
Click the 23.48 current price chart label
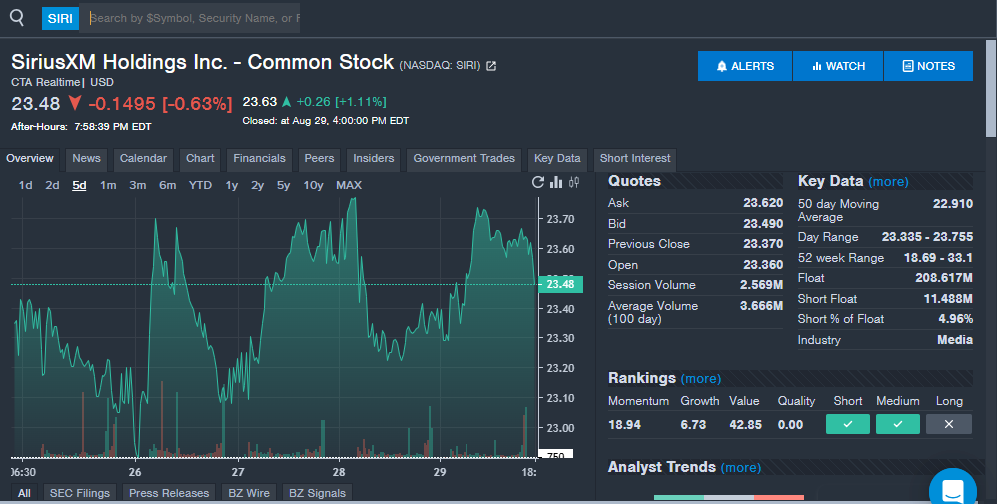click(560, 284)
